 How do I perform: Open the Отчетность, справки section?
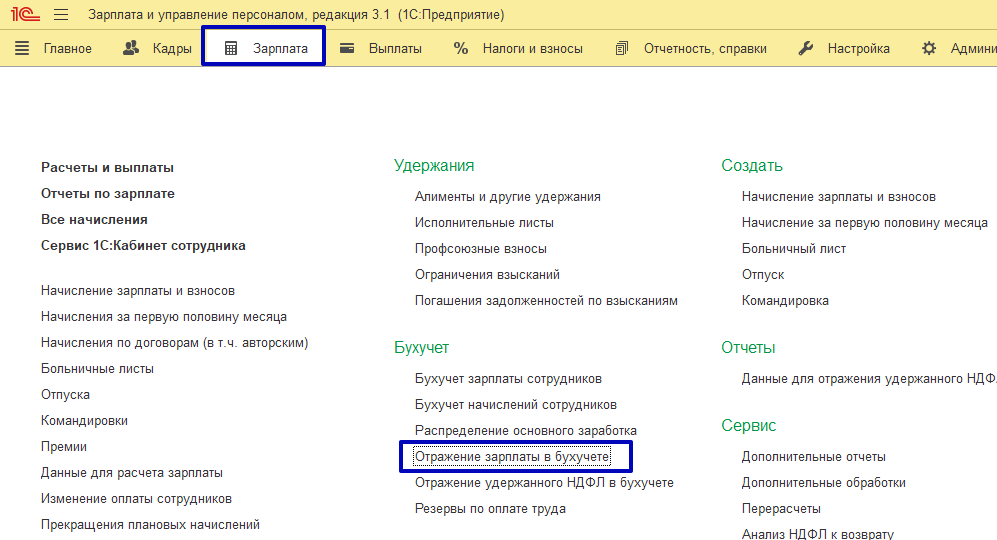[x=705, y=49]
